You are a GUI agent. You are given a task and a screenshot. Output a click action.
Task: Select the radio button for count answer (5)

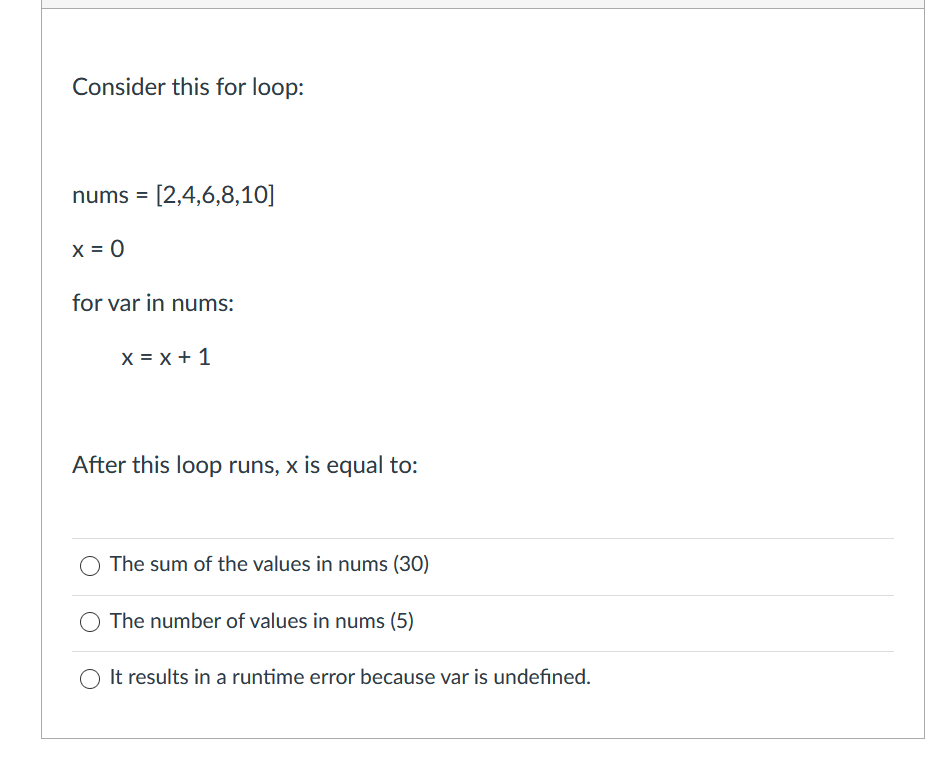[89, 622]
